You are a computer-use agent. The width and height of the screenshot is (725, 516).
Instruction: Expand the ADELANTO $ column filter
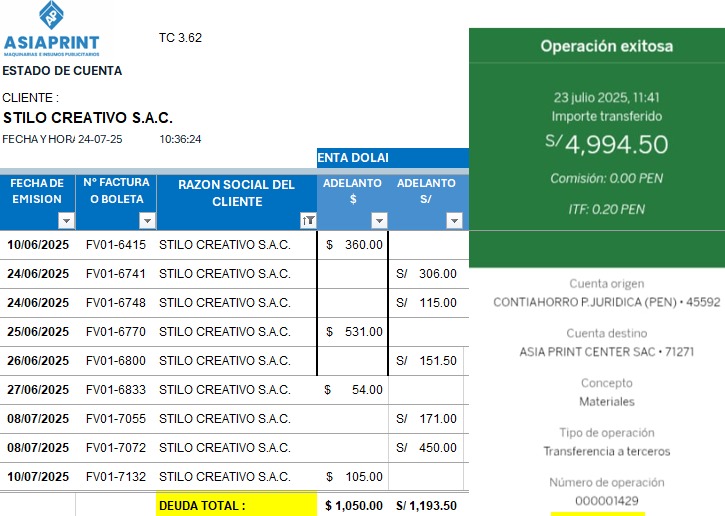[379, 220]
